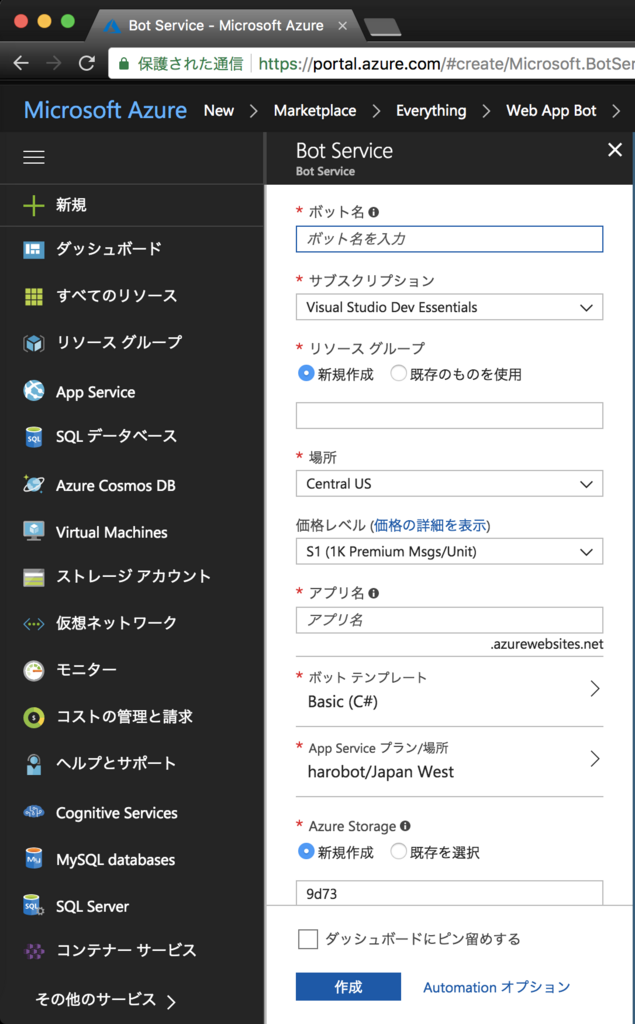This screenshot has height=1024, width=635.
Task: Click info icon next to アプリ名
Action: (374, 593)
